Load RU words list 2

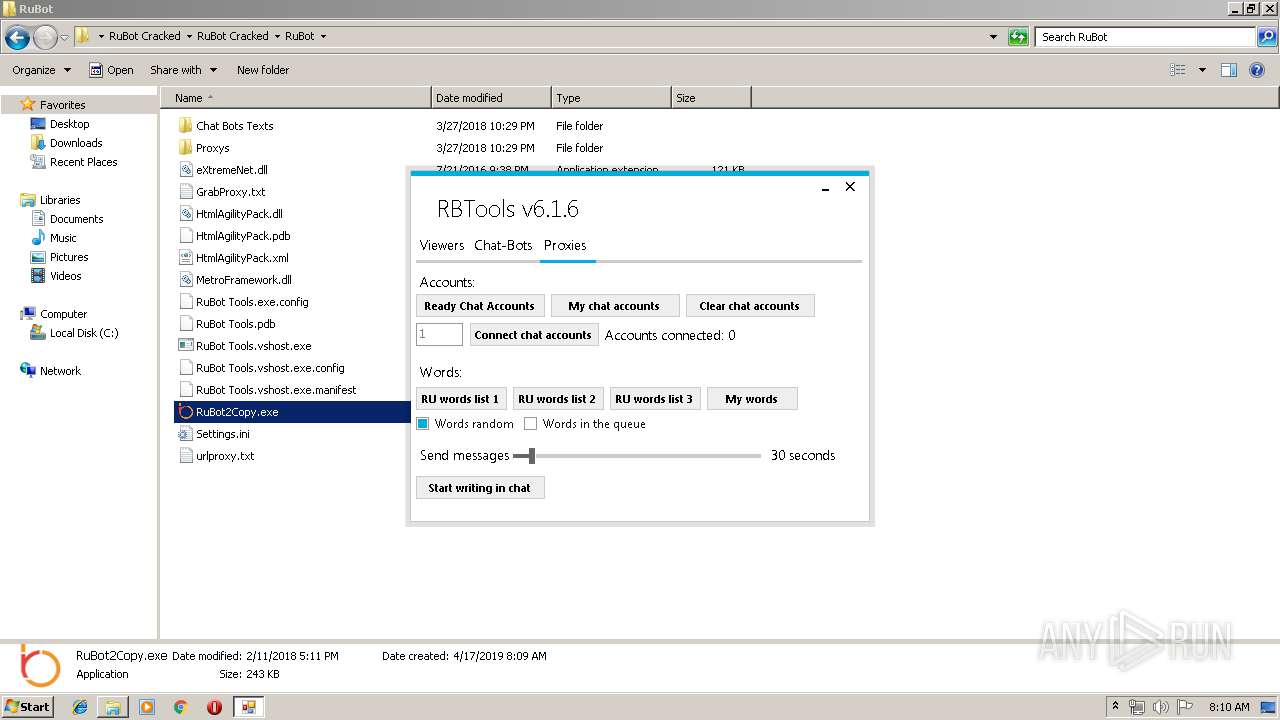(x=557, y=399)
